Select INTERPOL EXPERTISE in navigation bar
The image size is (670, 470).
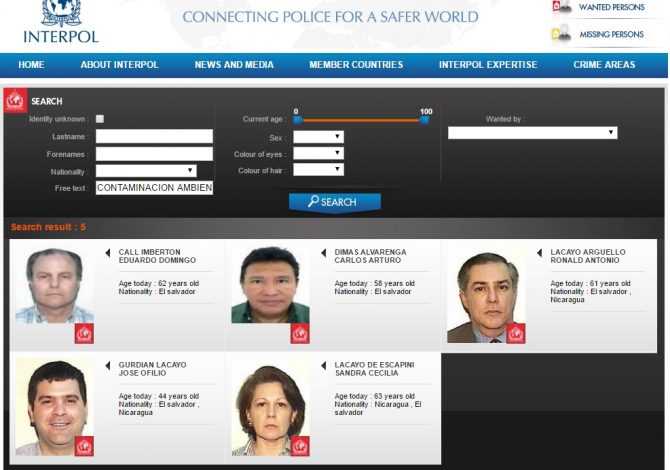pos(488,65)
